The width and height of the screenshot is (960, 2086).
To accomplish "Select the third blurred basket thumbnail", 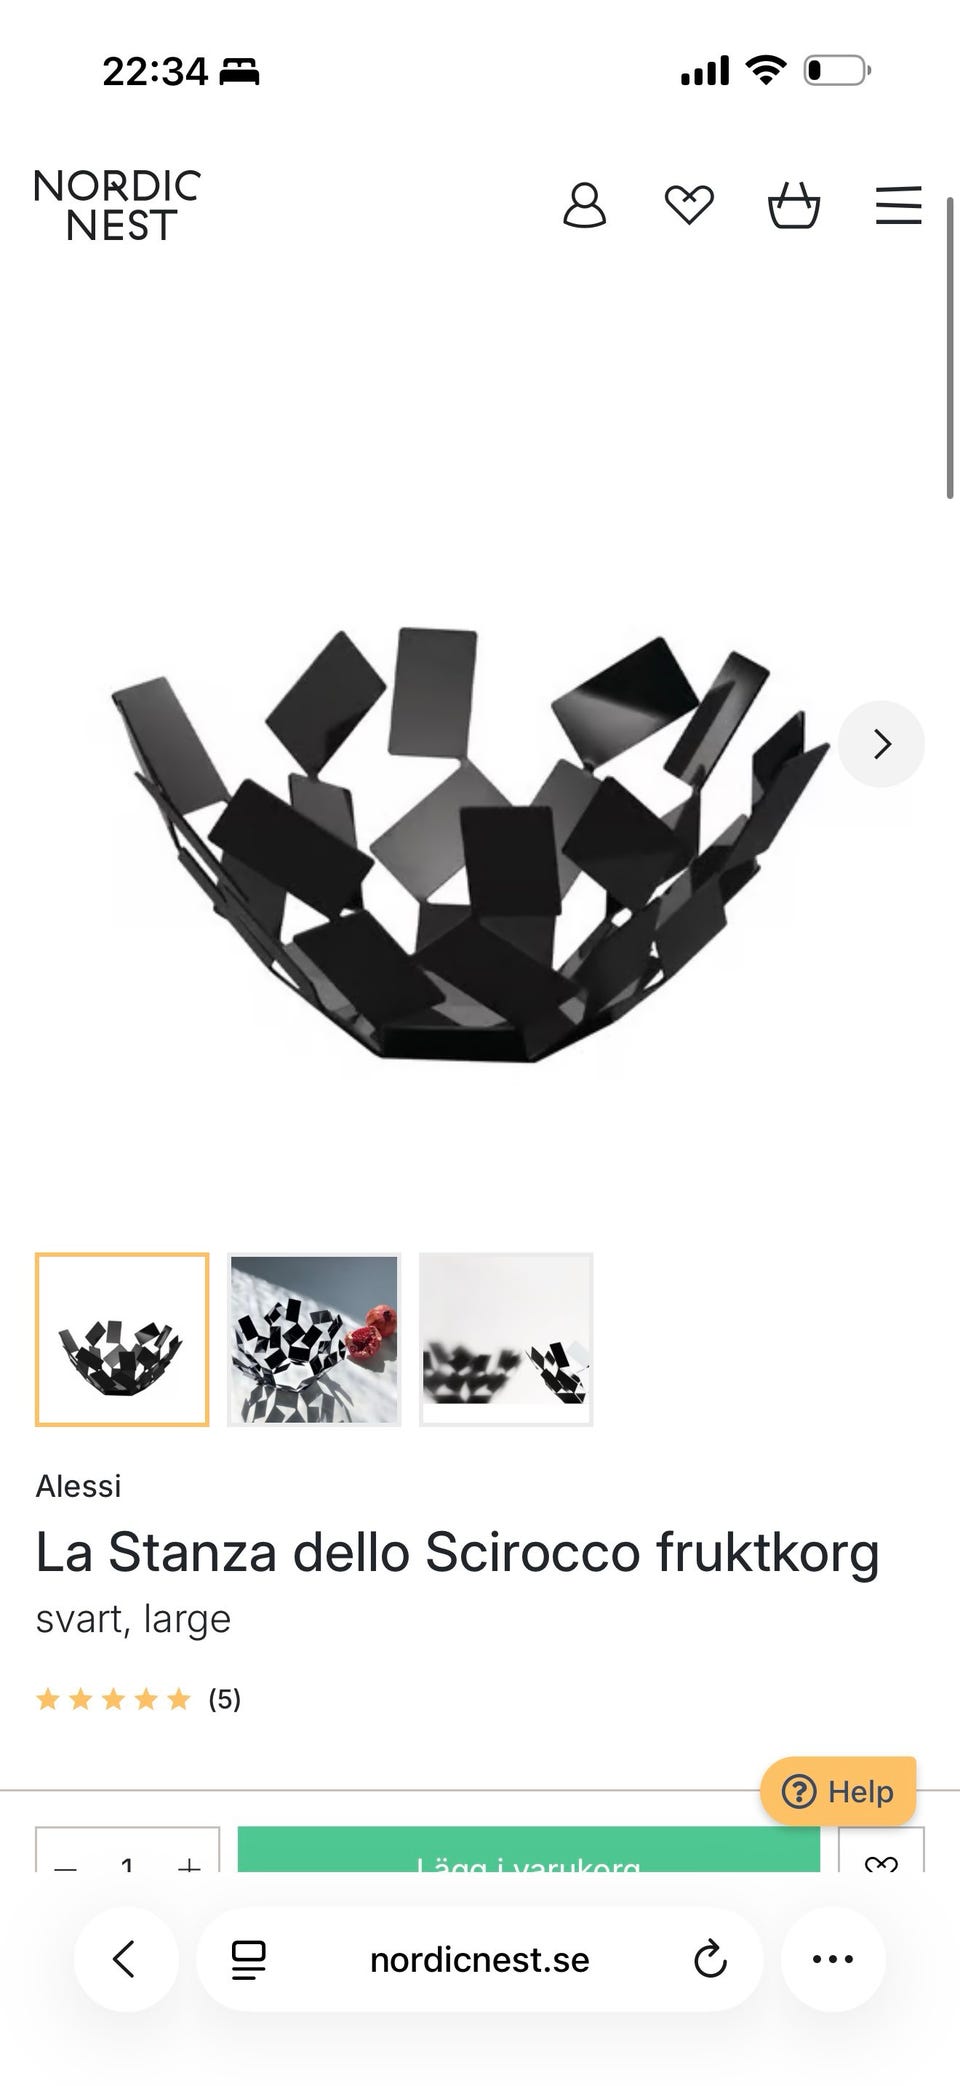I will (506, 1339).
